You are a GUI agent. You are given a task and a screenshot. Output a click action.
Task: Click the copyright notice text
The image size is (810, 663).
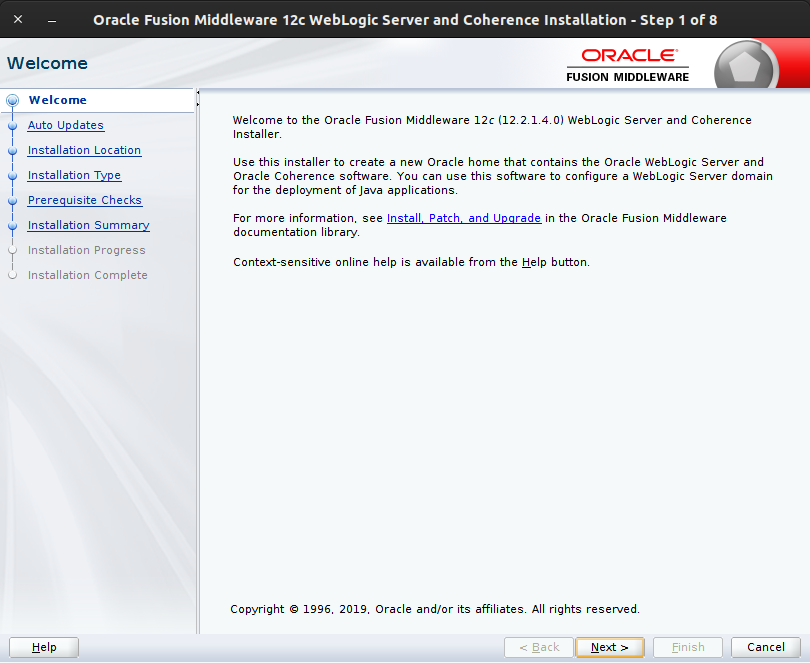(x=435, y=609)
